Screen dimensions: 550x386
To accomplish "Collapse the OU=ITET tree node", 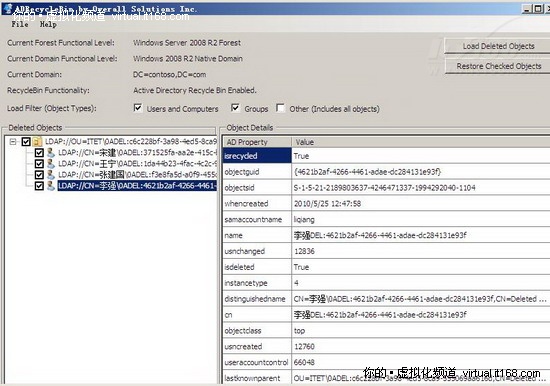I will point(13,142).
